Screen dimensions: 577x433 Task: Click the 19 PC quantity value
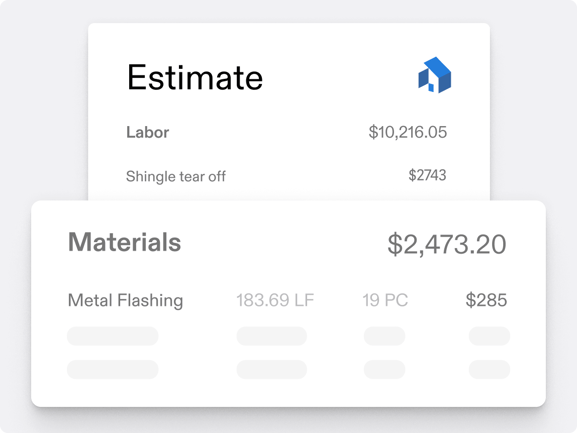pyautogui.click(x=385, y=300)
